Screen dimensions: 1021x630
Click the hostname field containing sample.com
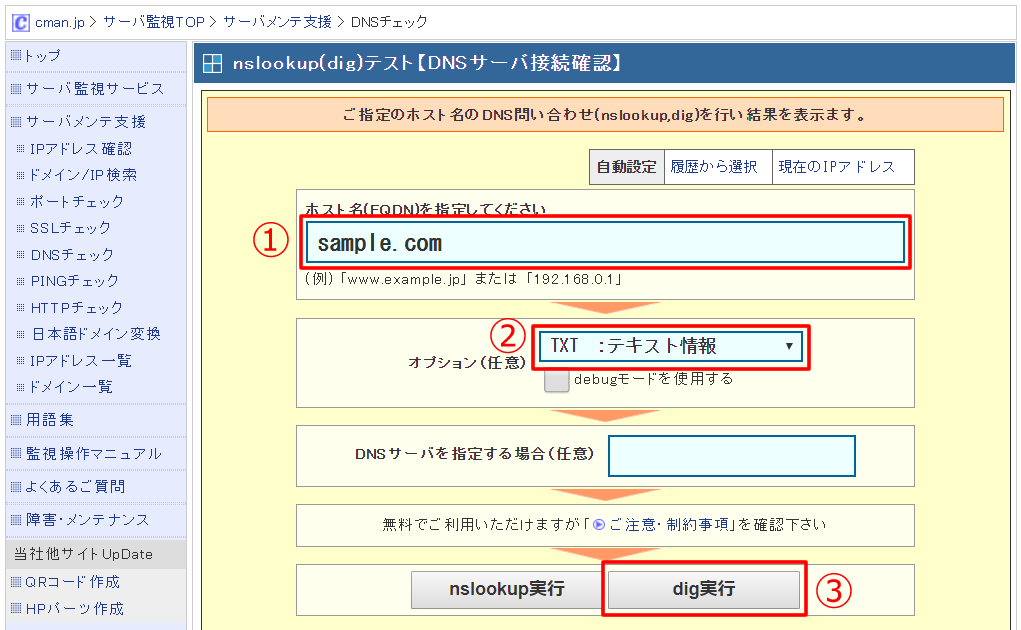click(x=606, y=243)
